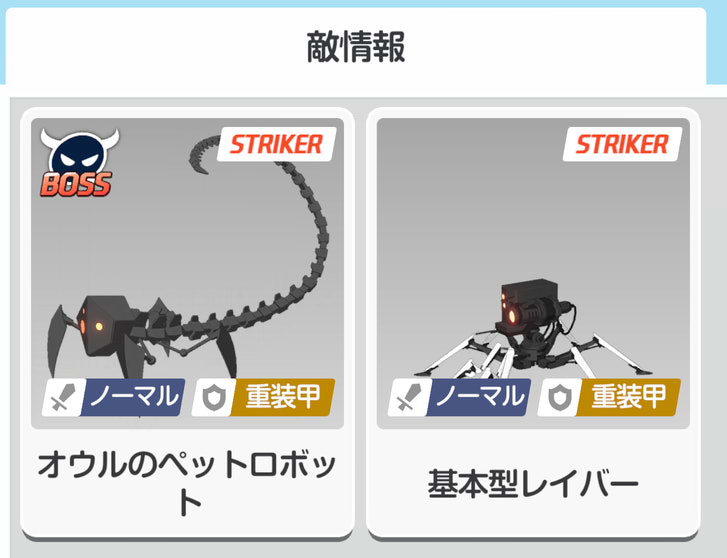Click the glowing orange eye of the scorpion
This screenshot has height=558, width=727.
pyautogui.click(x=99, y=327)
